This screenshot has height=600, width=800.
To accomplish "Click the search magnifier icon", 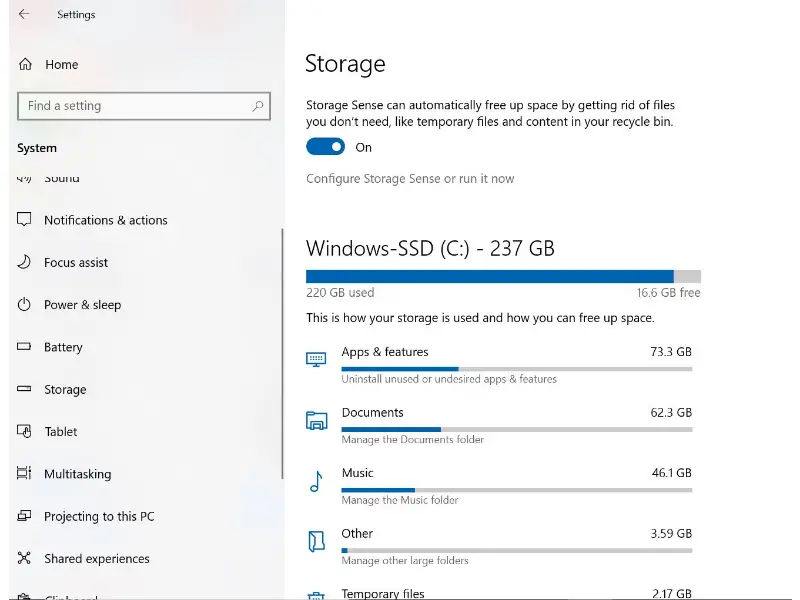I will [258, 106].
